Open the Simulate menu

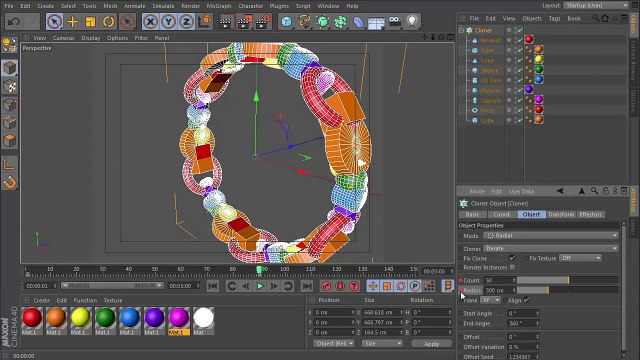[163, 6]
